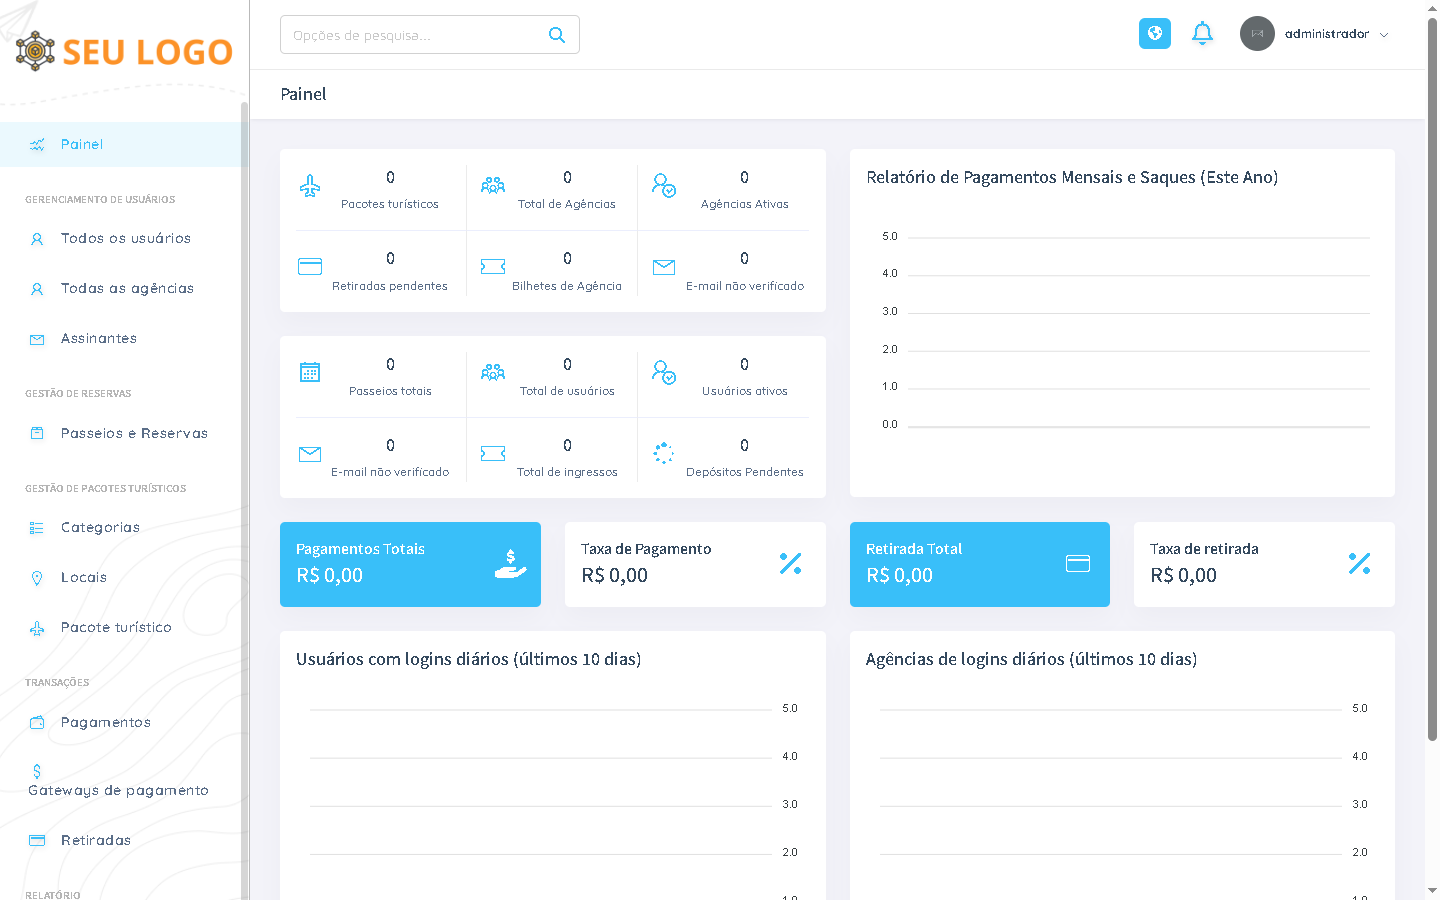Screen dimensions: 1440x900
Task: Open the notifications bell
Action: [1202, 33]
